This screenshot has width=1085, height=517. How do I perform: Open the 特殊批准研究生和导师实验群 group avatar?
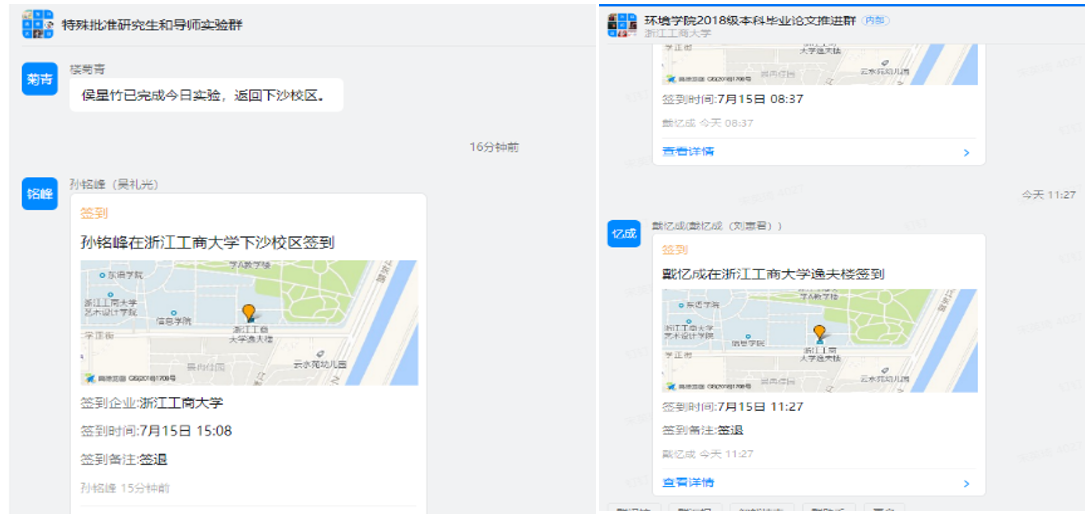(37, 24)
